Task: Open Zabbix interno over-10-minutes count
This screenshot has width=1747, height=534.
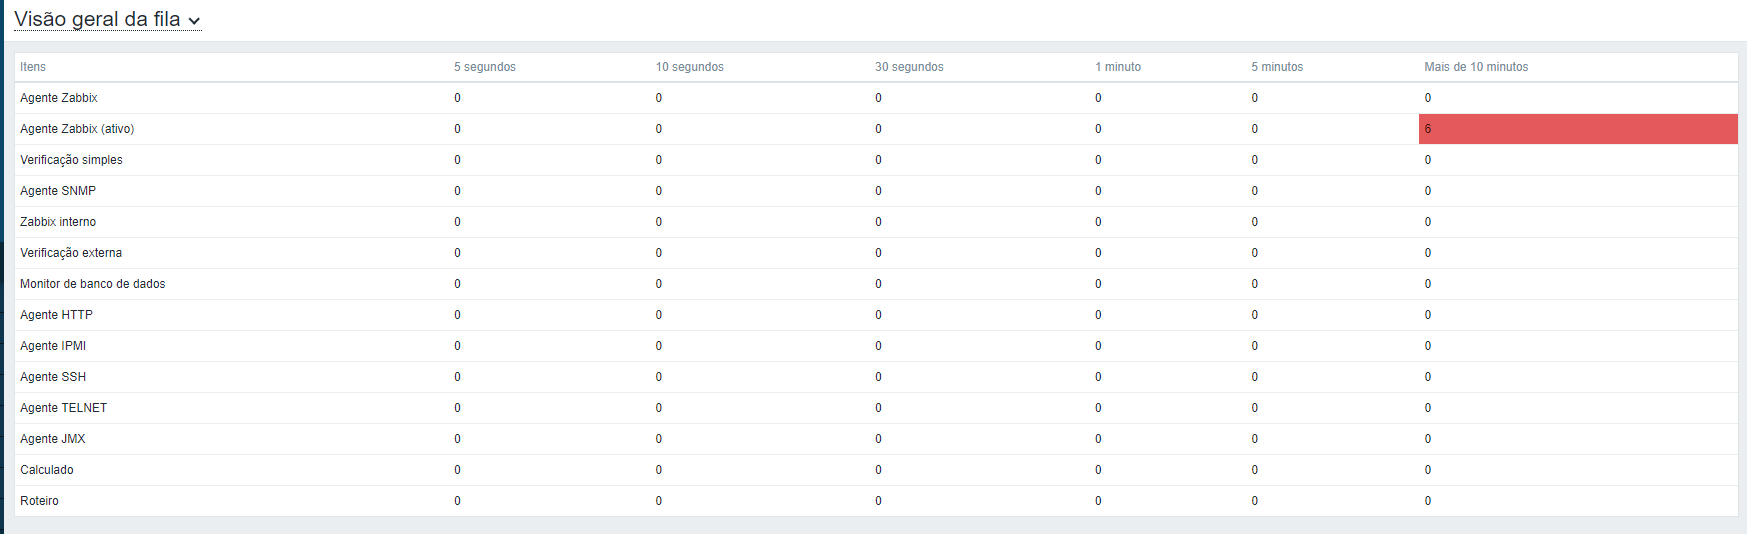Action: pos(1428,222)
